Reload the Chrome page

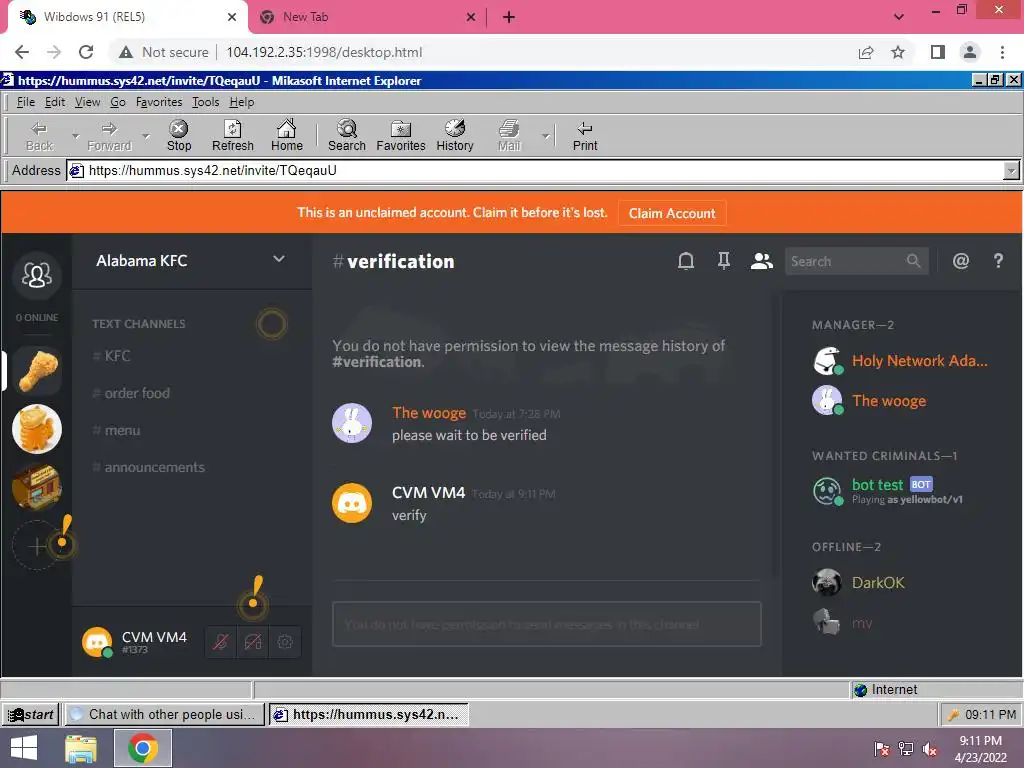pos(86,52)
